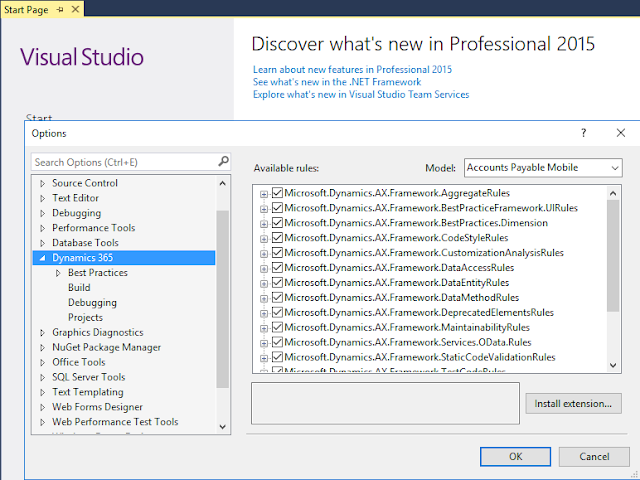640x480 pixels.
Task: Click the search magnifier icon in Options
Action: coord(223,162)
